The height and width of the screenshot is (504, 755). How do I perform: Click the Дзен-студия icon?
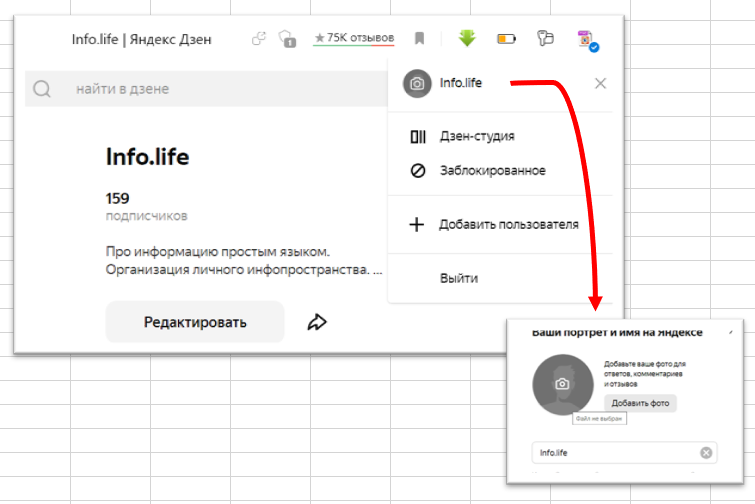[x=418, y=137]
